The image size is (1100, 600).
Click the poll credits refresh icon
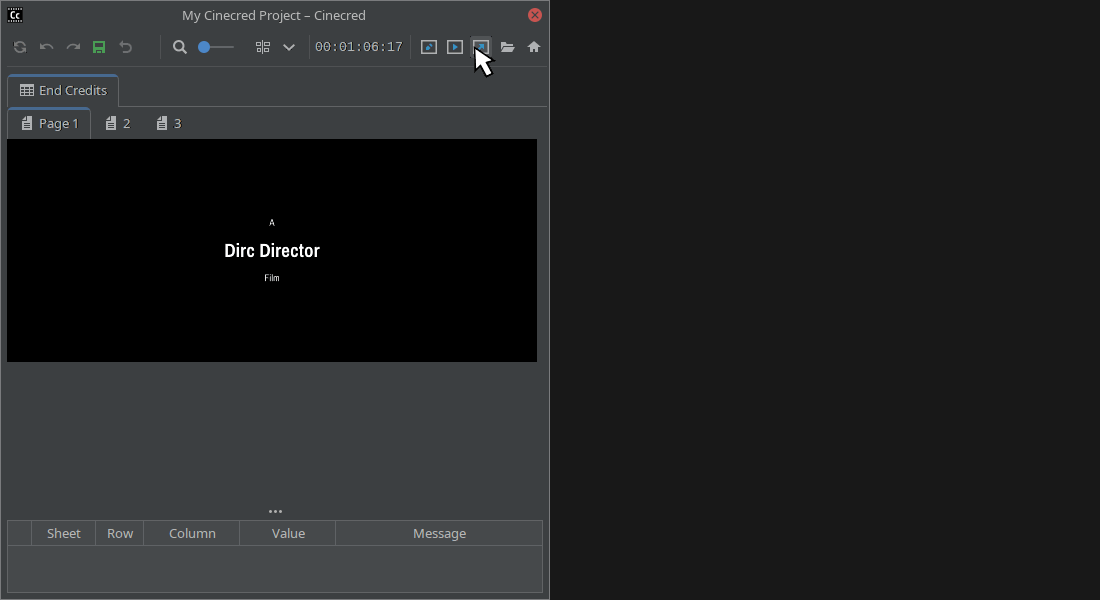point(20,47)
